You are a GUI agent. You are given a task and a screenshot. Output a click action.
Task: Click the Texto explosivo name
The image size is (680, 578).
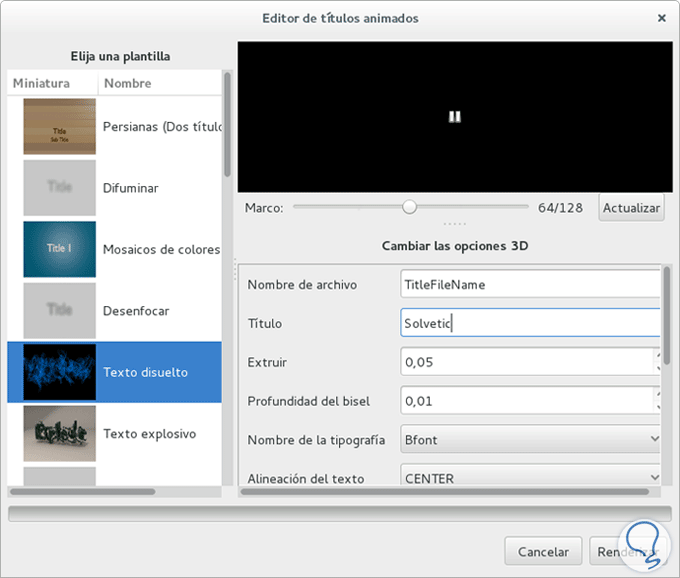tap(149, 434)
